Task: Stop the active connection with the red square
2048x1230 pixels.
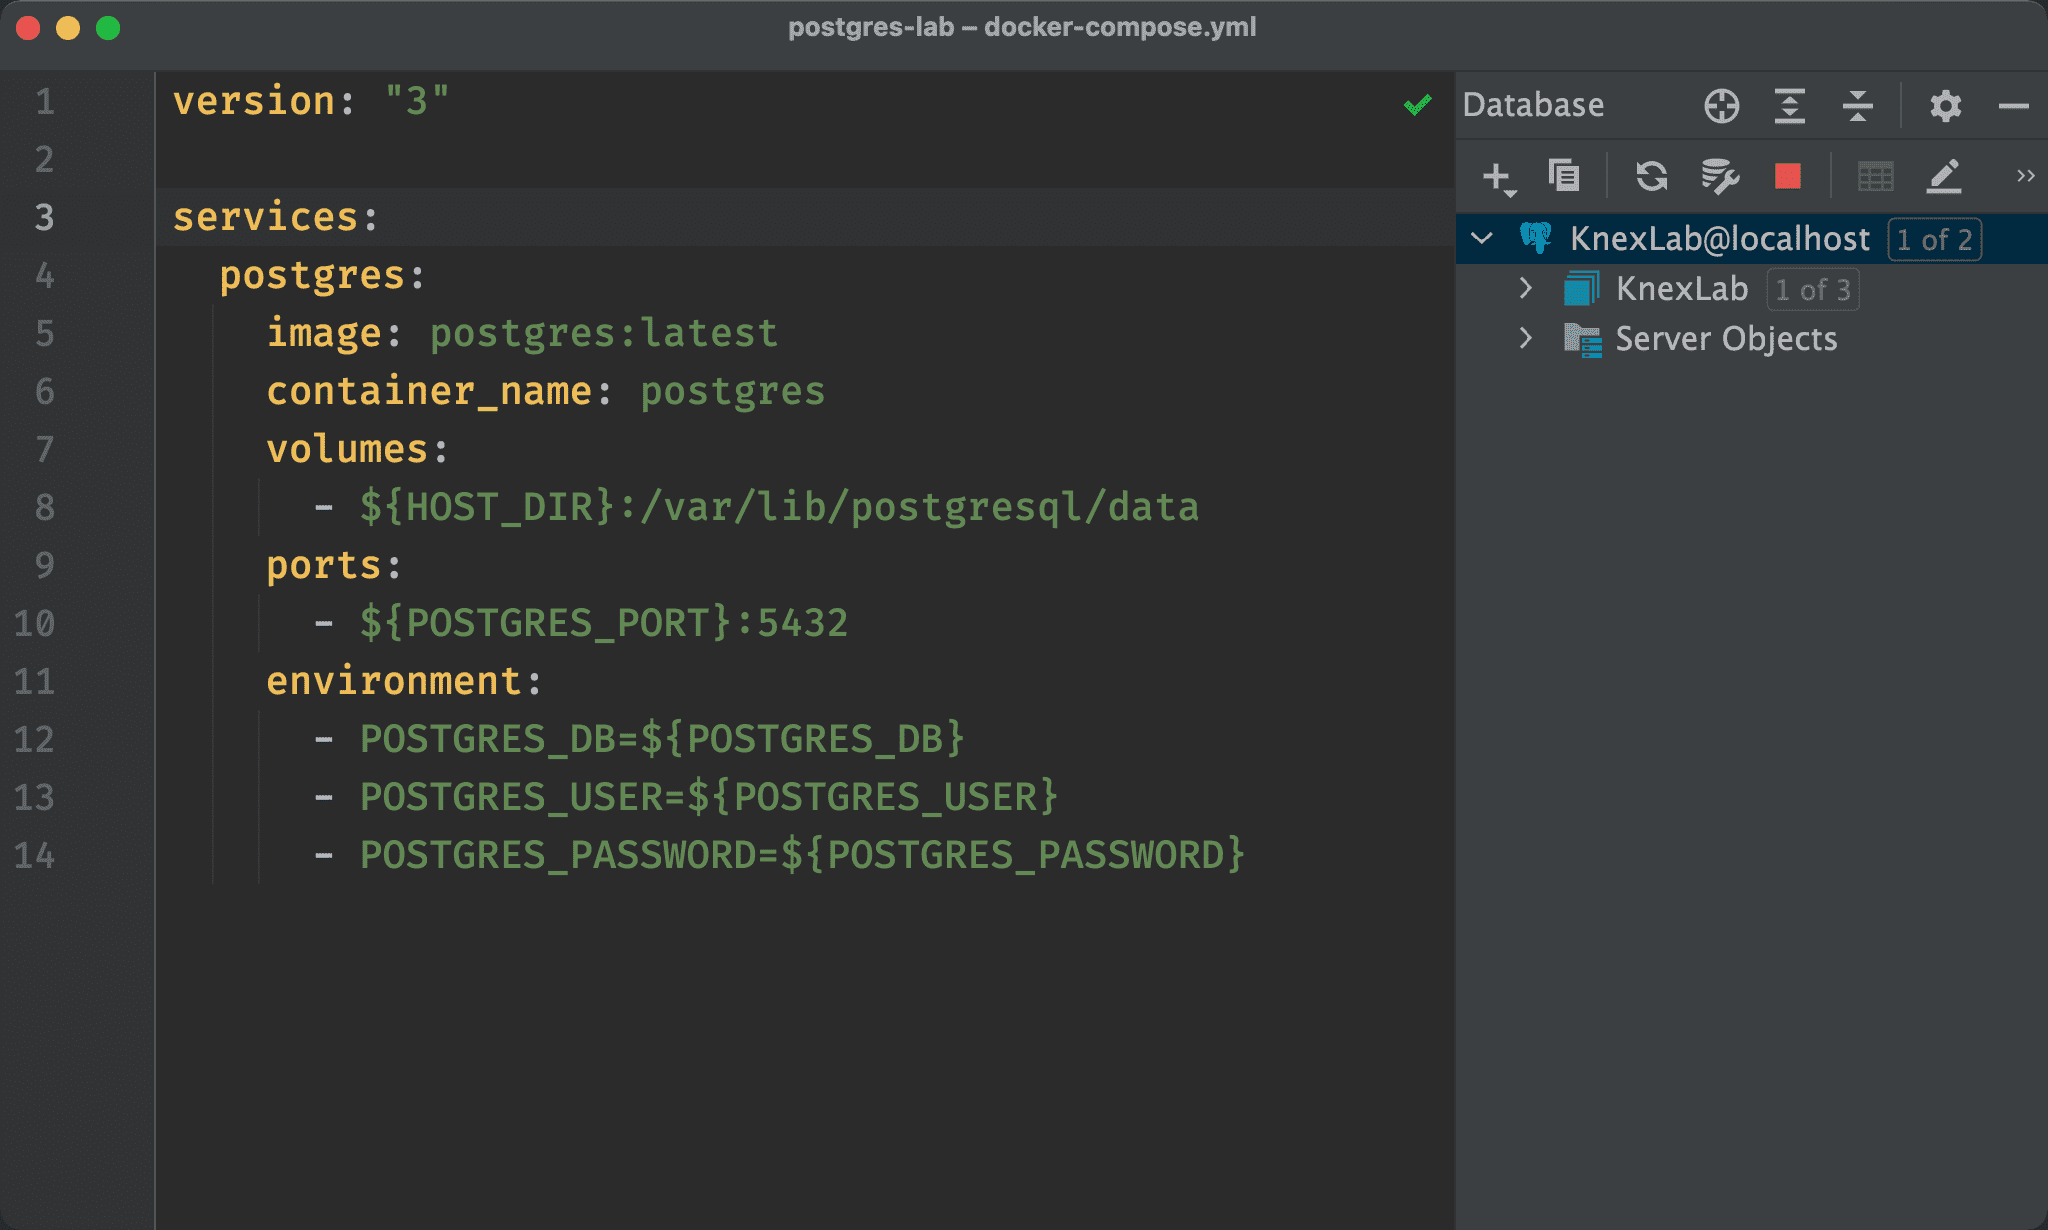Action: coord(1788,176)
